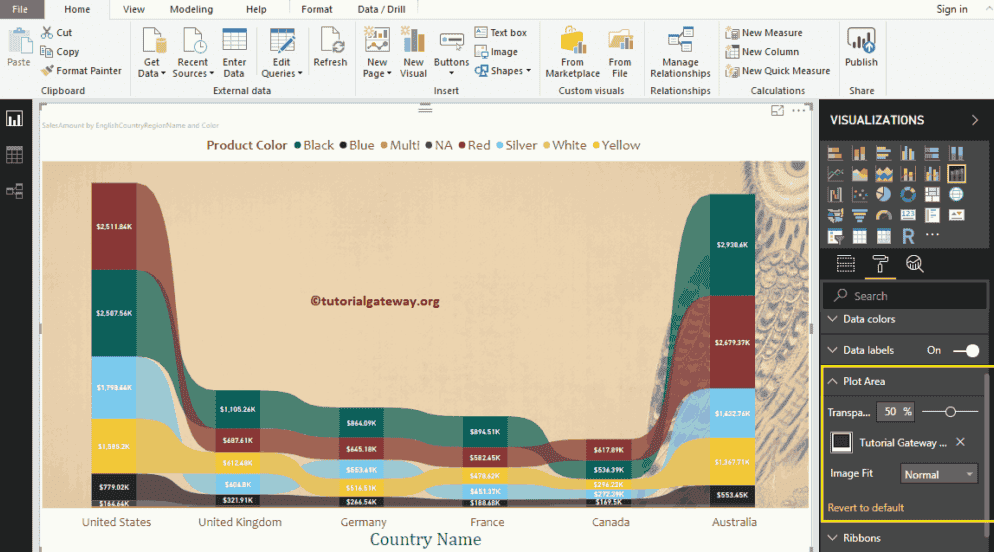The image size is (994, 552).
Task: Select the Pie chart visual
Action: [883, 195]
